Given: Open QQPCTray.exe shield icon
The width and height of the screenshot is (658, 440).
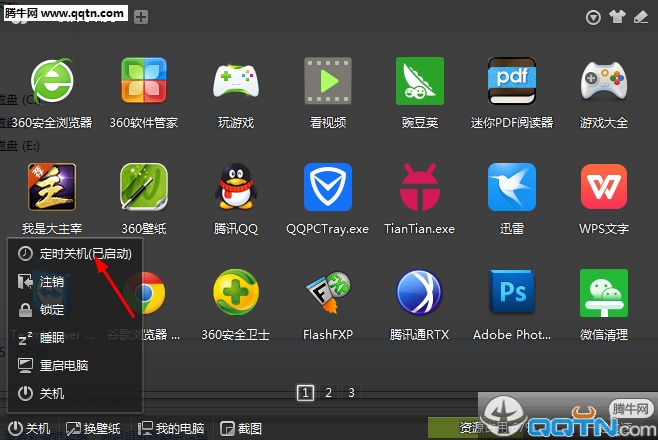Looking at the screenshot, I should 328,187.
